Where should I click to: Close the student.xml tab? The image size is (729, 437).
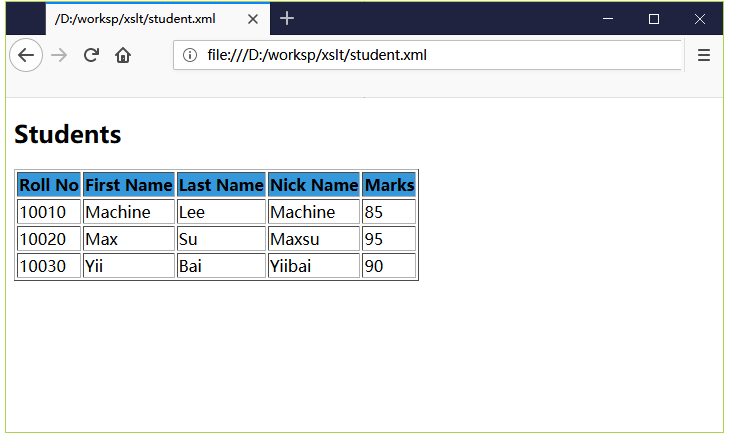pos(252,19)
